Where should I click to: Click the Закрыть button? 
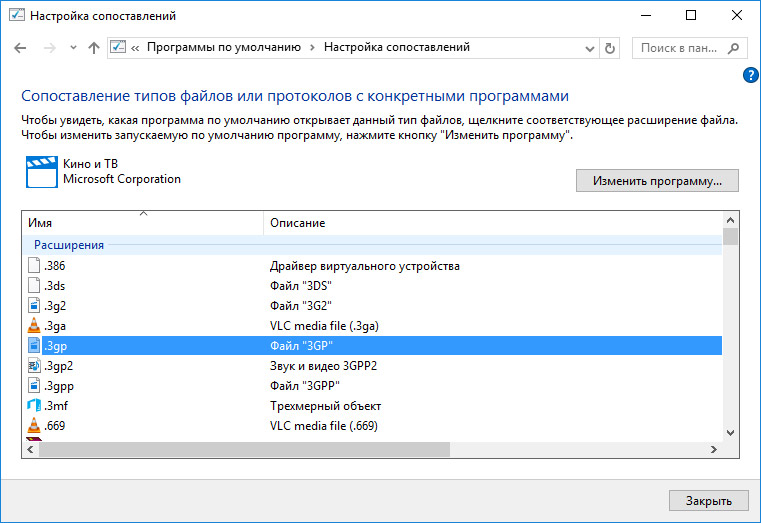pos(709,501)
